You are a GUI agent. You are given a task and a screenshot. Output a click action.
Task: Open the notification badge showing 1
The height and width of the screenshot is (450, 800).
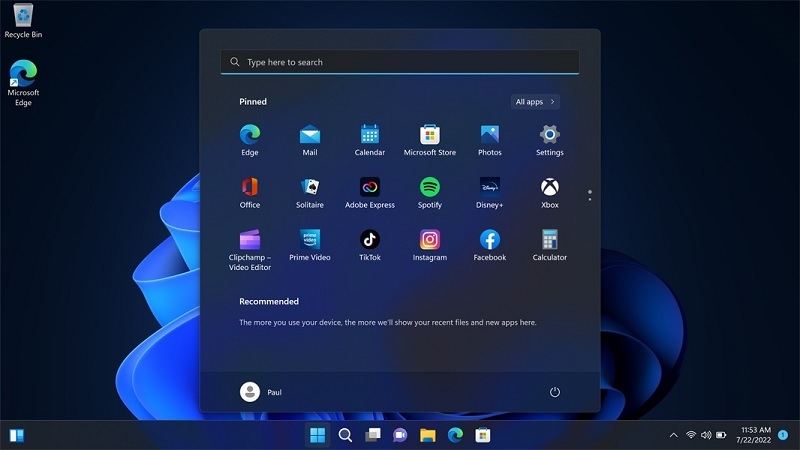(x=783, y=435)
